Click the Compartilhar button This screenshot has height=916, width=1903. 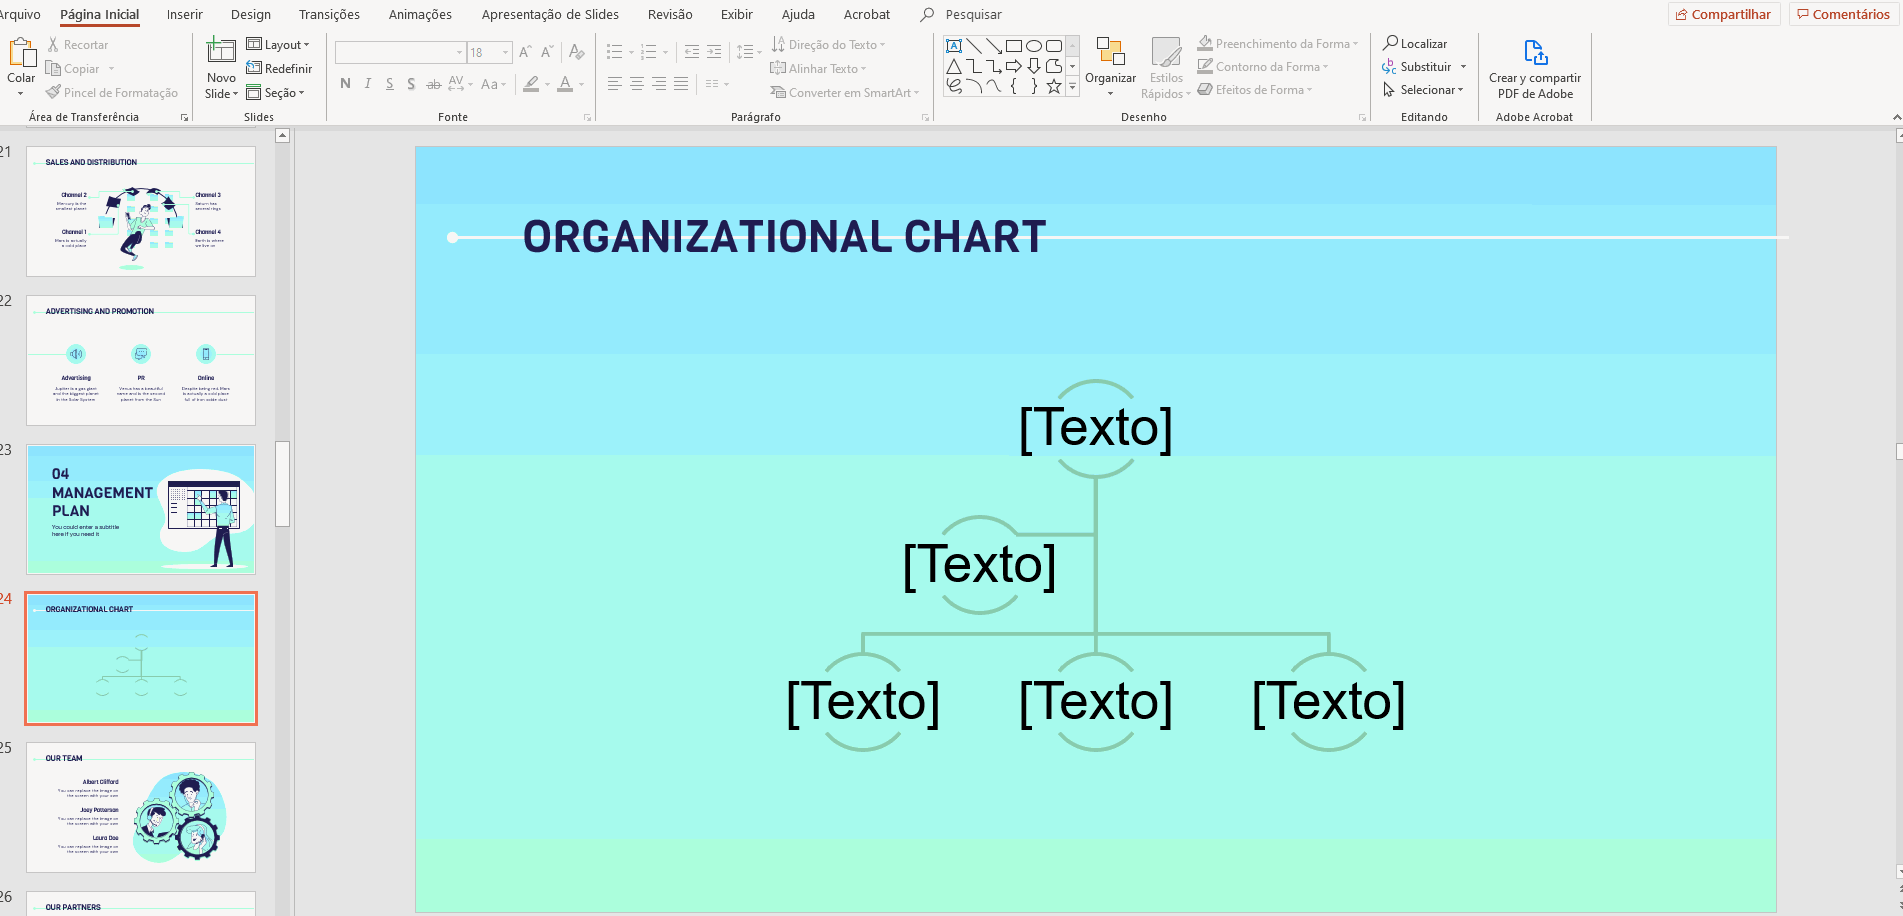1724,14
